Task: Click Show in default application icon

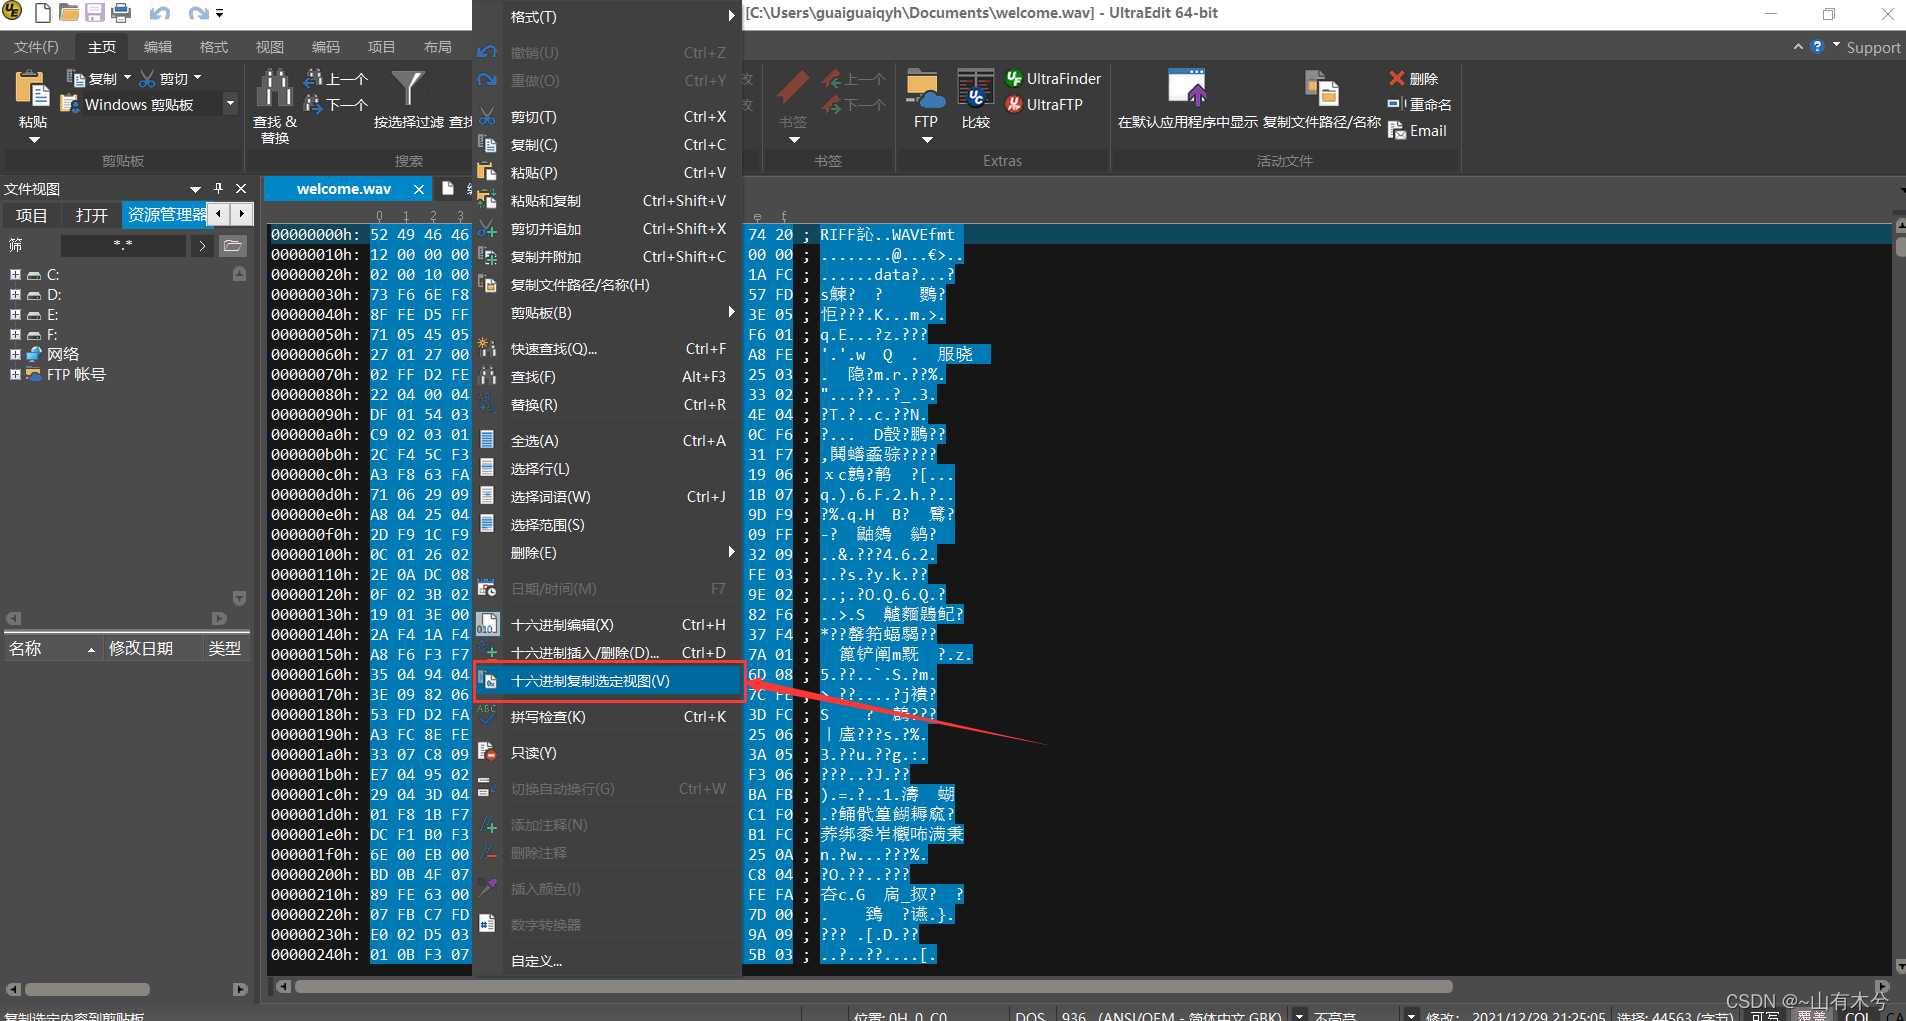Action: 1187,88
